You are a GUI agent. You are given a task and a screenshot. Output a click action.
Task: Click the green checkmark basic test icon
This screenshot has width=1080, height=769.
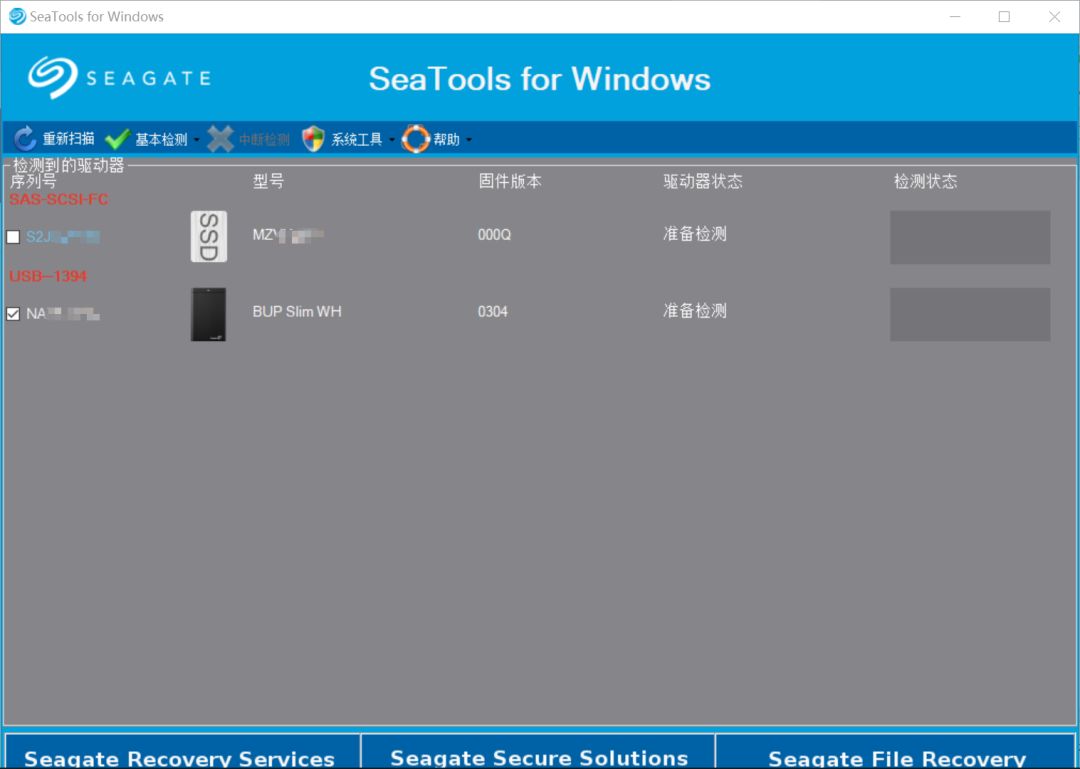[x=117, y=139]
